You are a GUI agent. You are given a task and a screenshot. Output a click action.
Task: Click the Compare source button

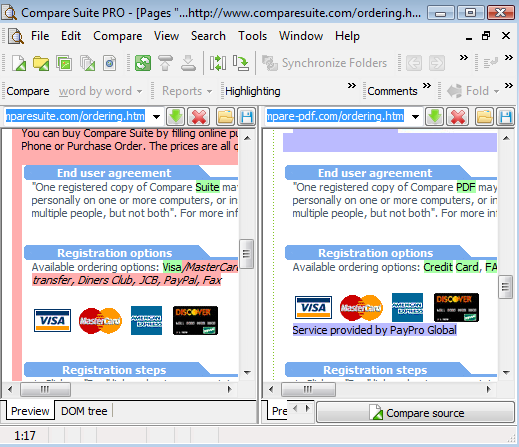tap(415, 413)
